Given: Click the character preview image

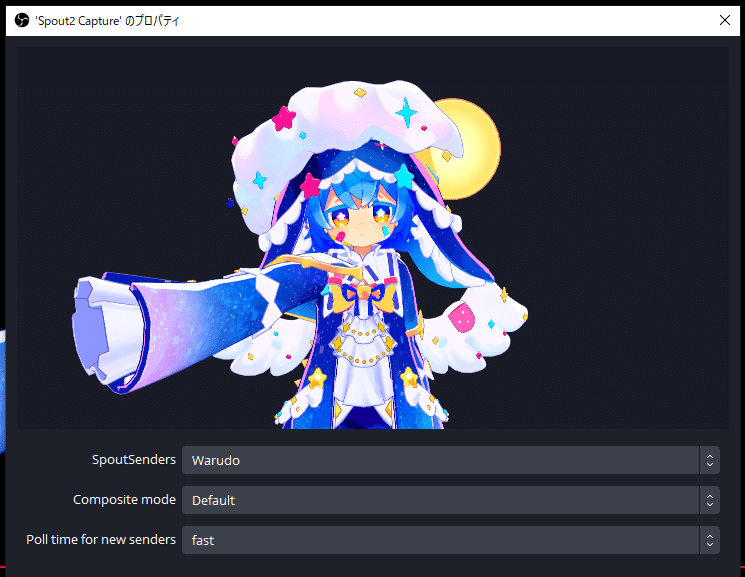Looking at the screenshot, I should click(x=372, y=238).
